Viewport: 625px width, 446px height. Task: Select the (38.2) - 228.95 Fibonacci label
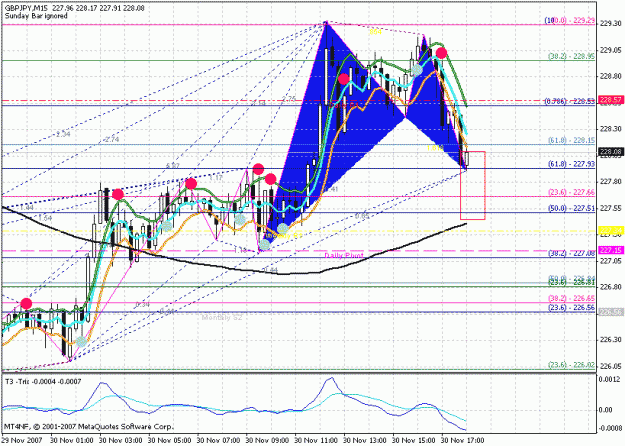(571, 57)
